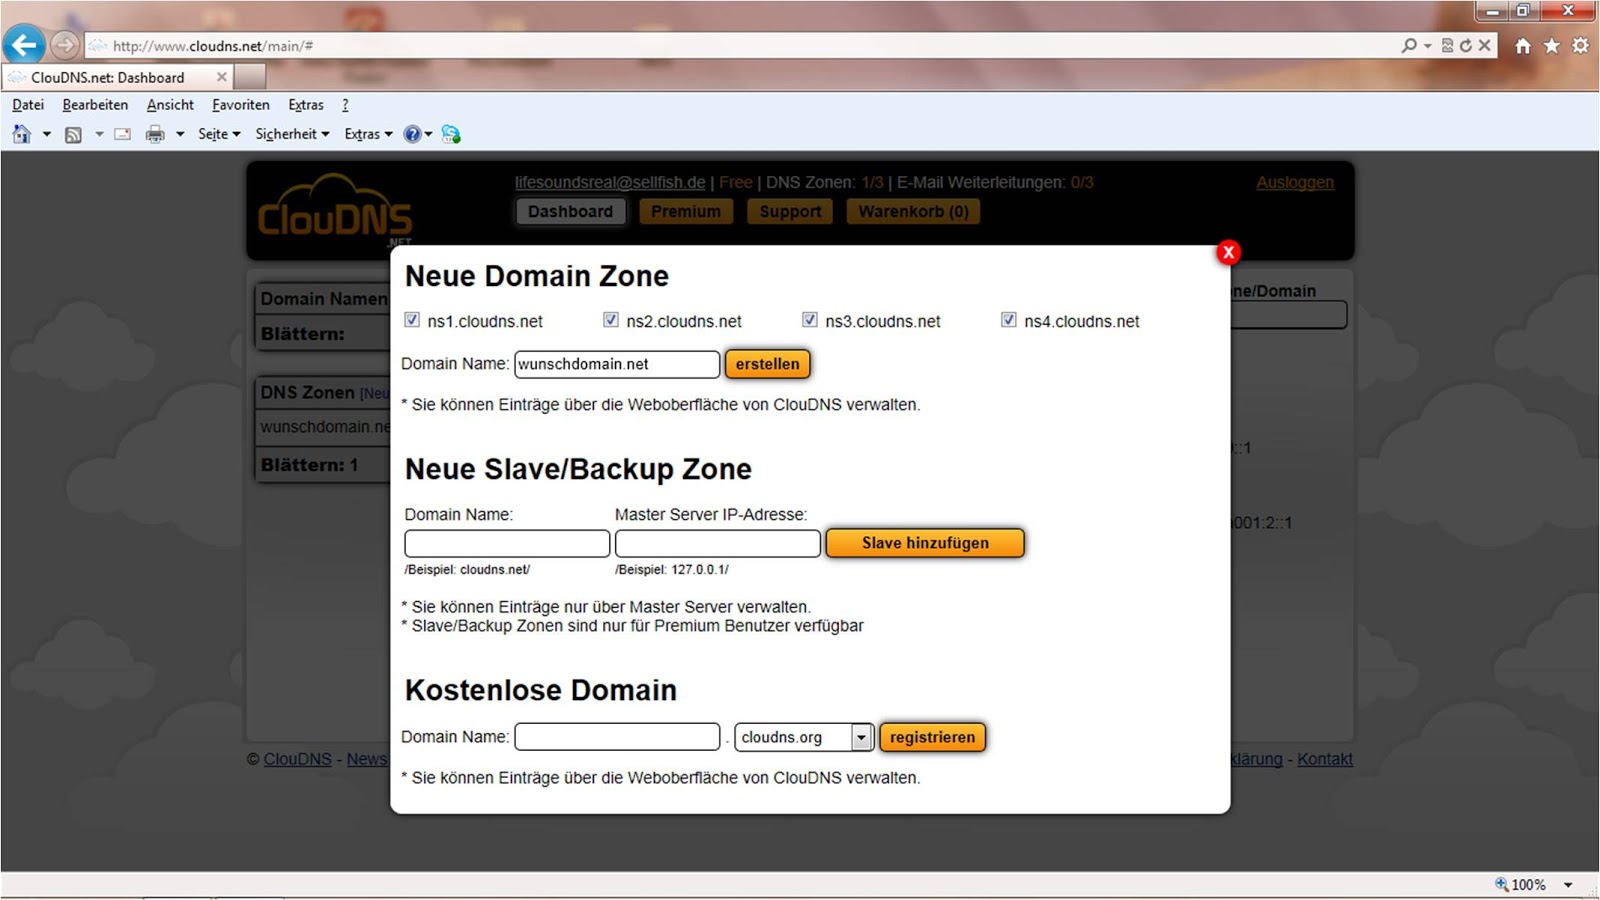Click the browser Back arrow button
This screenshot has height=900, width=1600.
[x=24, y=45]
